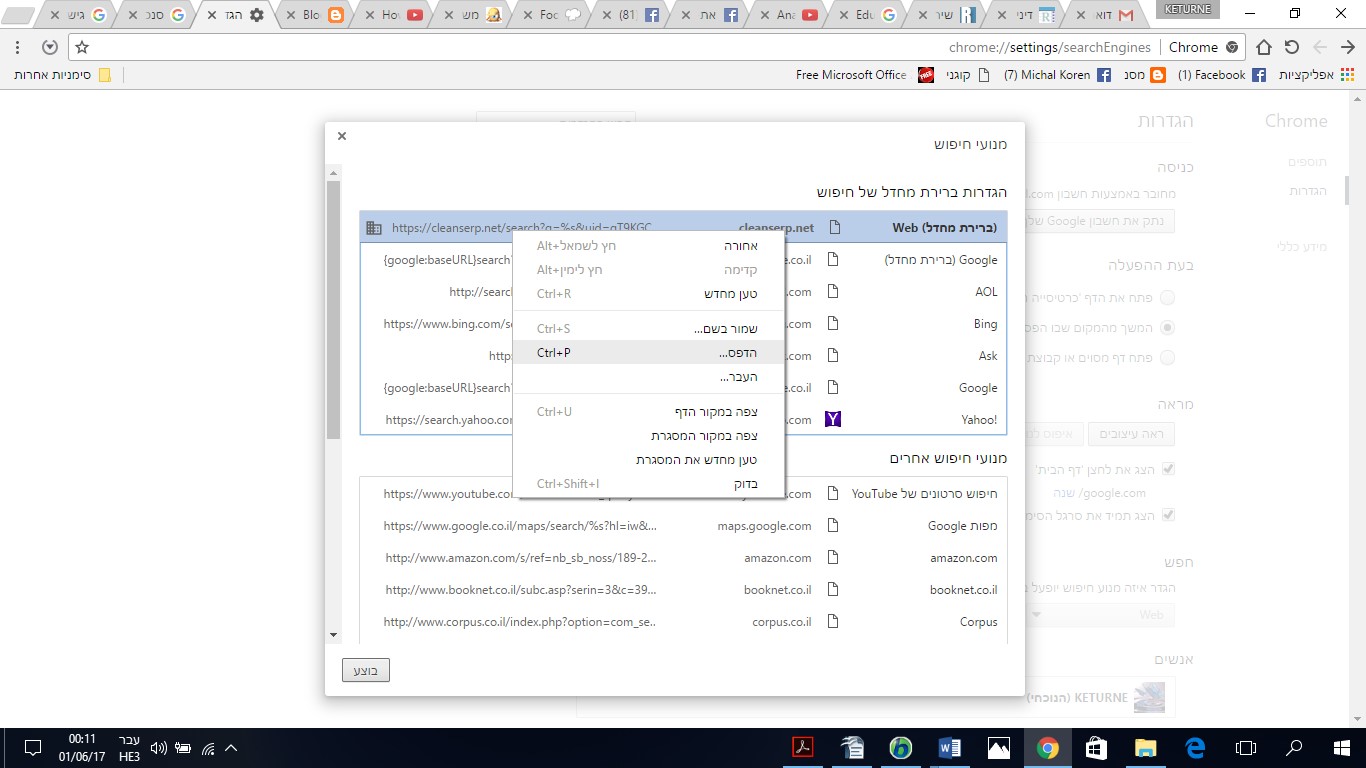Viewport: 1366px width, 768px height.
Task: Select 'בדוק' from the context menu
Action: (648, 484)
